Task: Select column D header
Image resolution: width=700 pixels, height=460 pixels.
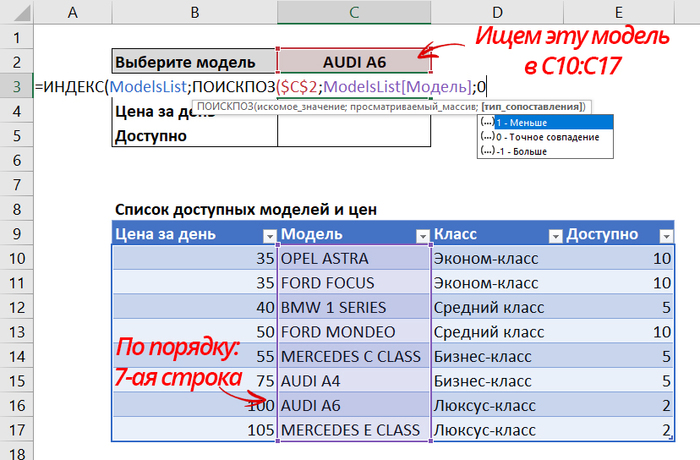Action: tap(497, 12)
